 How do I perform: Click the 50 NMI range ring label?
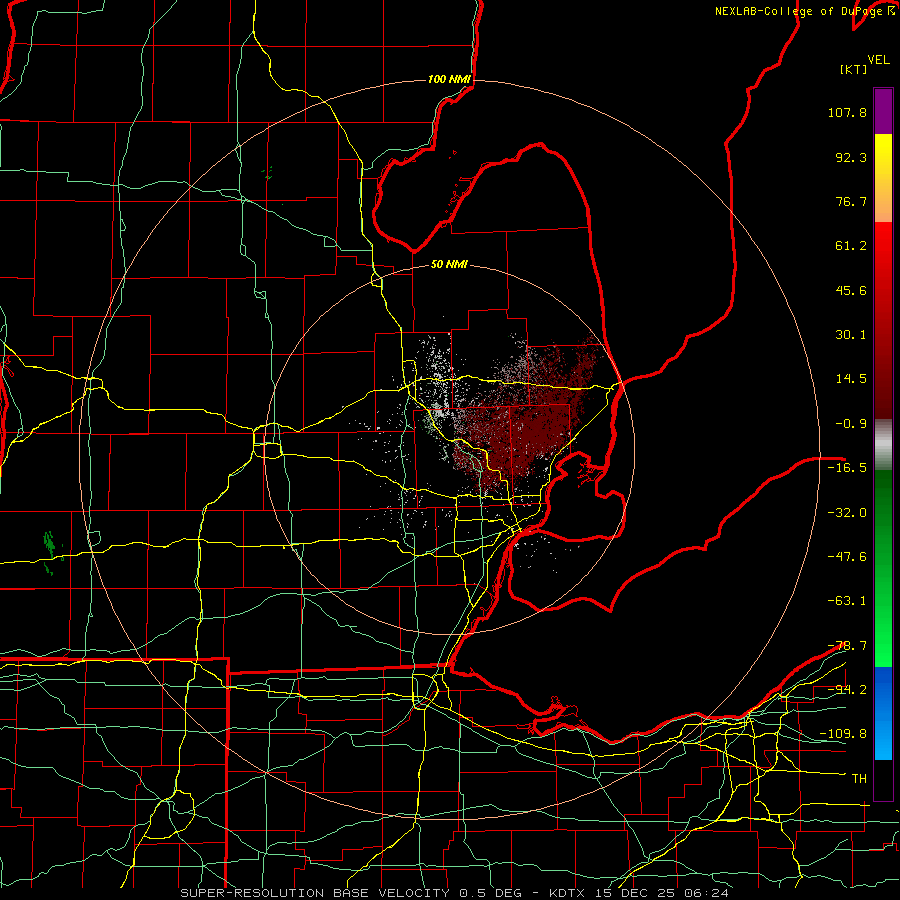(x=449, y=265)
